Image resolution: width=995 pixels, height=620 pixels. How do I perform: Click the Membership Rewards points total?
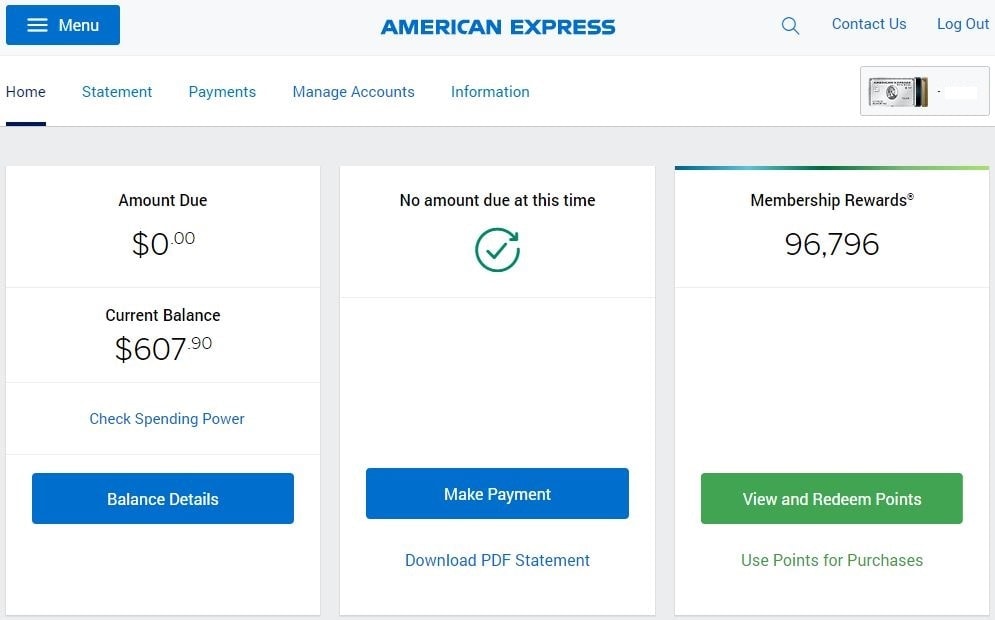(831, 245)
